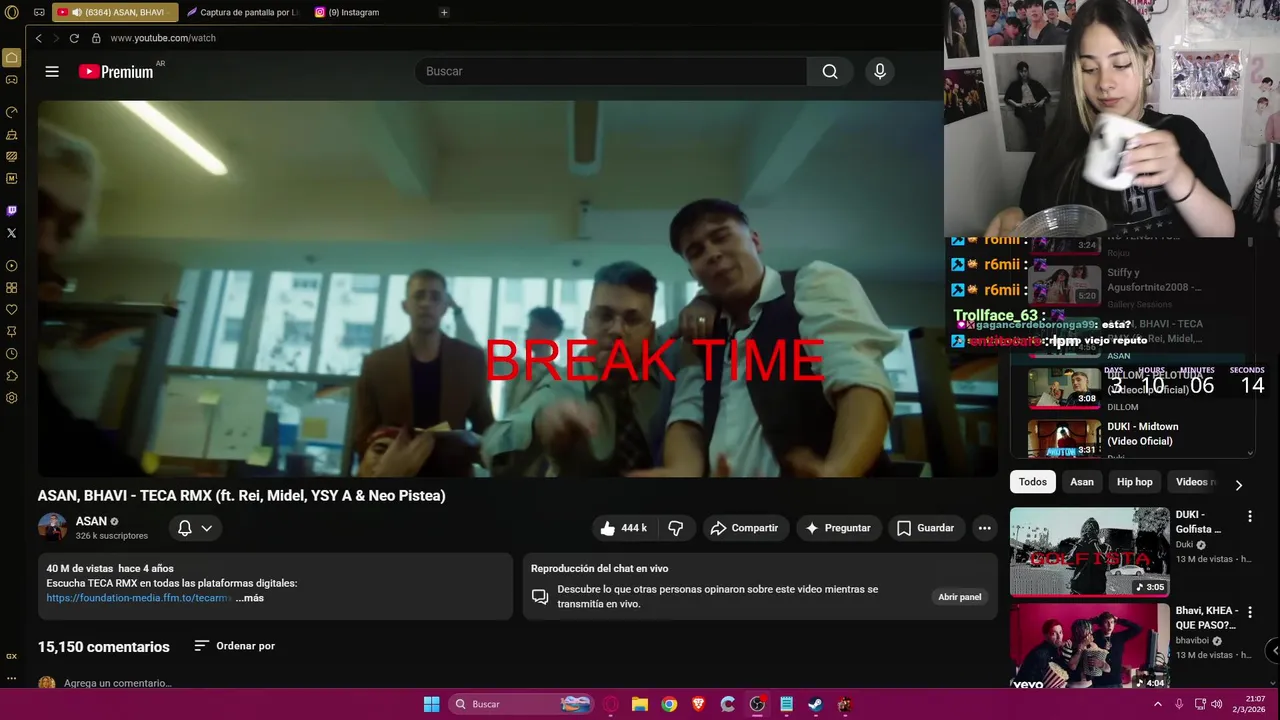Open the DUKI - Golfista video thumbnail
1280x720 pixels.
tap(1089, 552)
